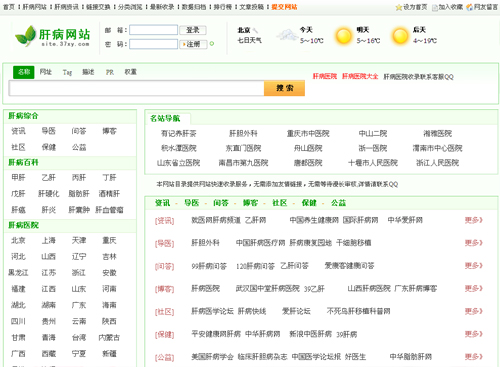Select the 名称 search tab

[24, 72]
